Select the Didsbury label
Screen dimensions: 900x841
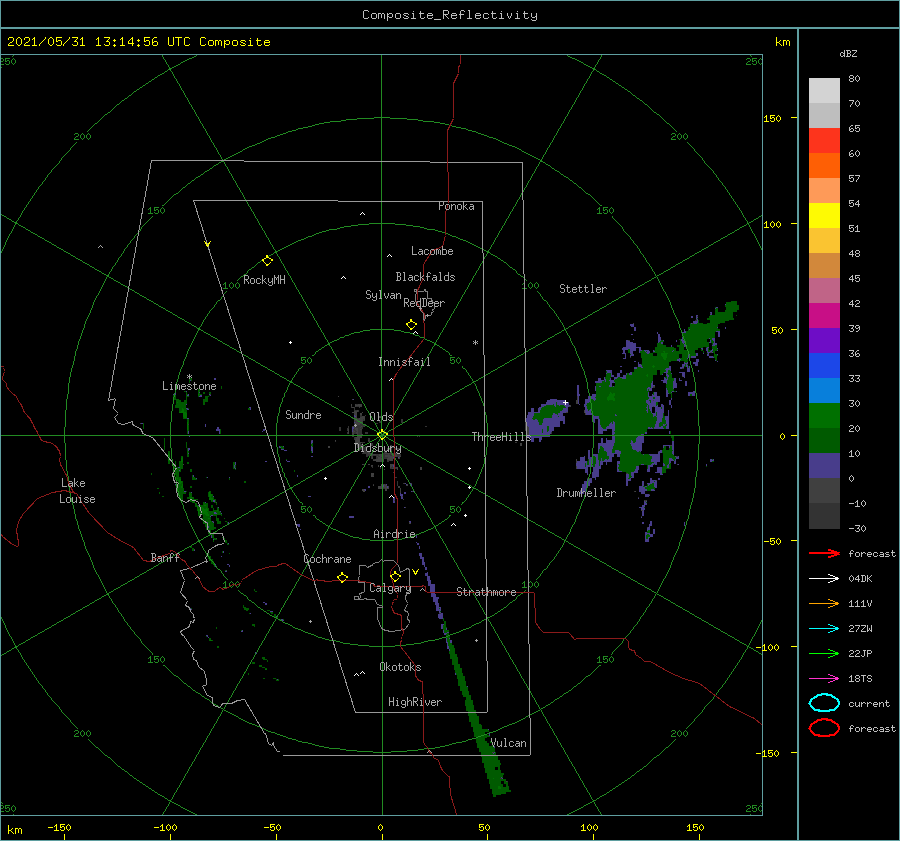coord(378,448)
